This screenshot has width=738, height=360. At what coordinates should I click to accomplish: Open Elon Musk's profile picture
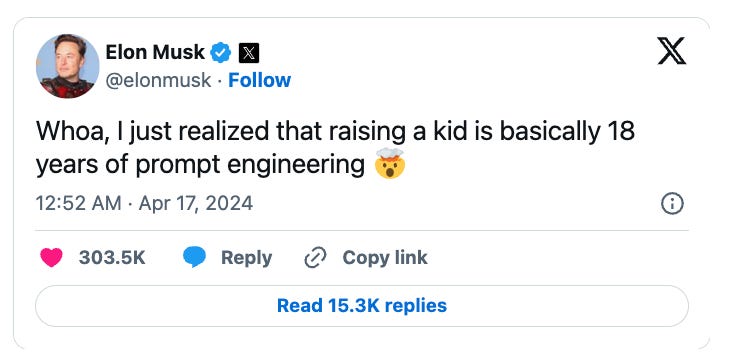click(x=68, y=66)
